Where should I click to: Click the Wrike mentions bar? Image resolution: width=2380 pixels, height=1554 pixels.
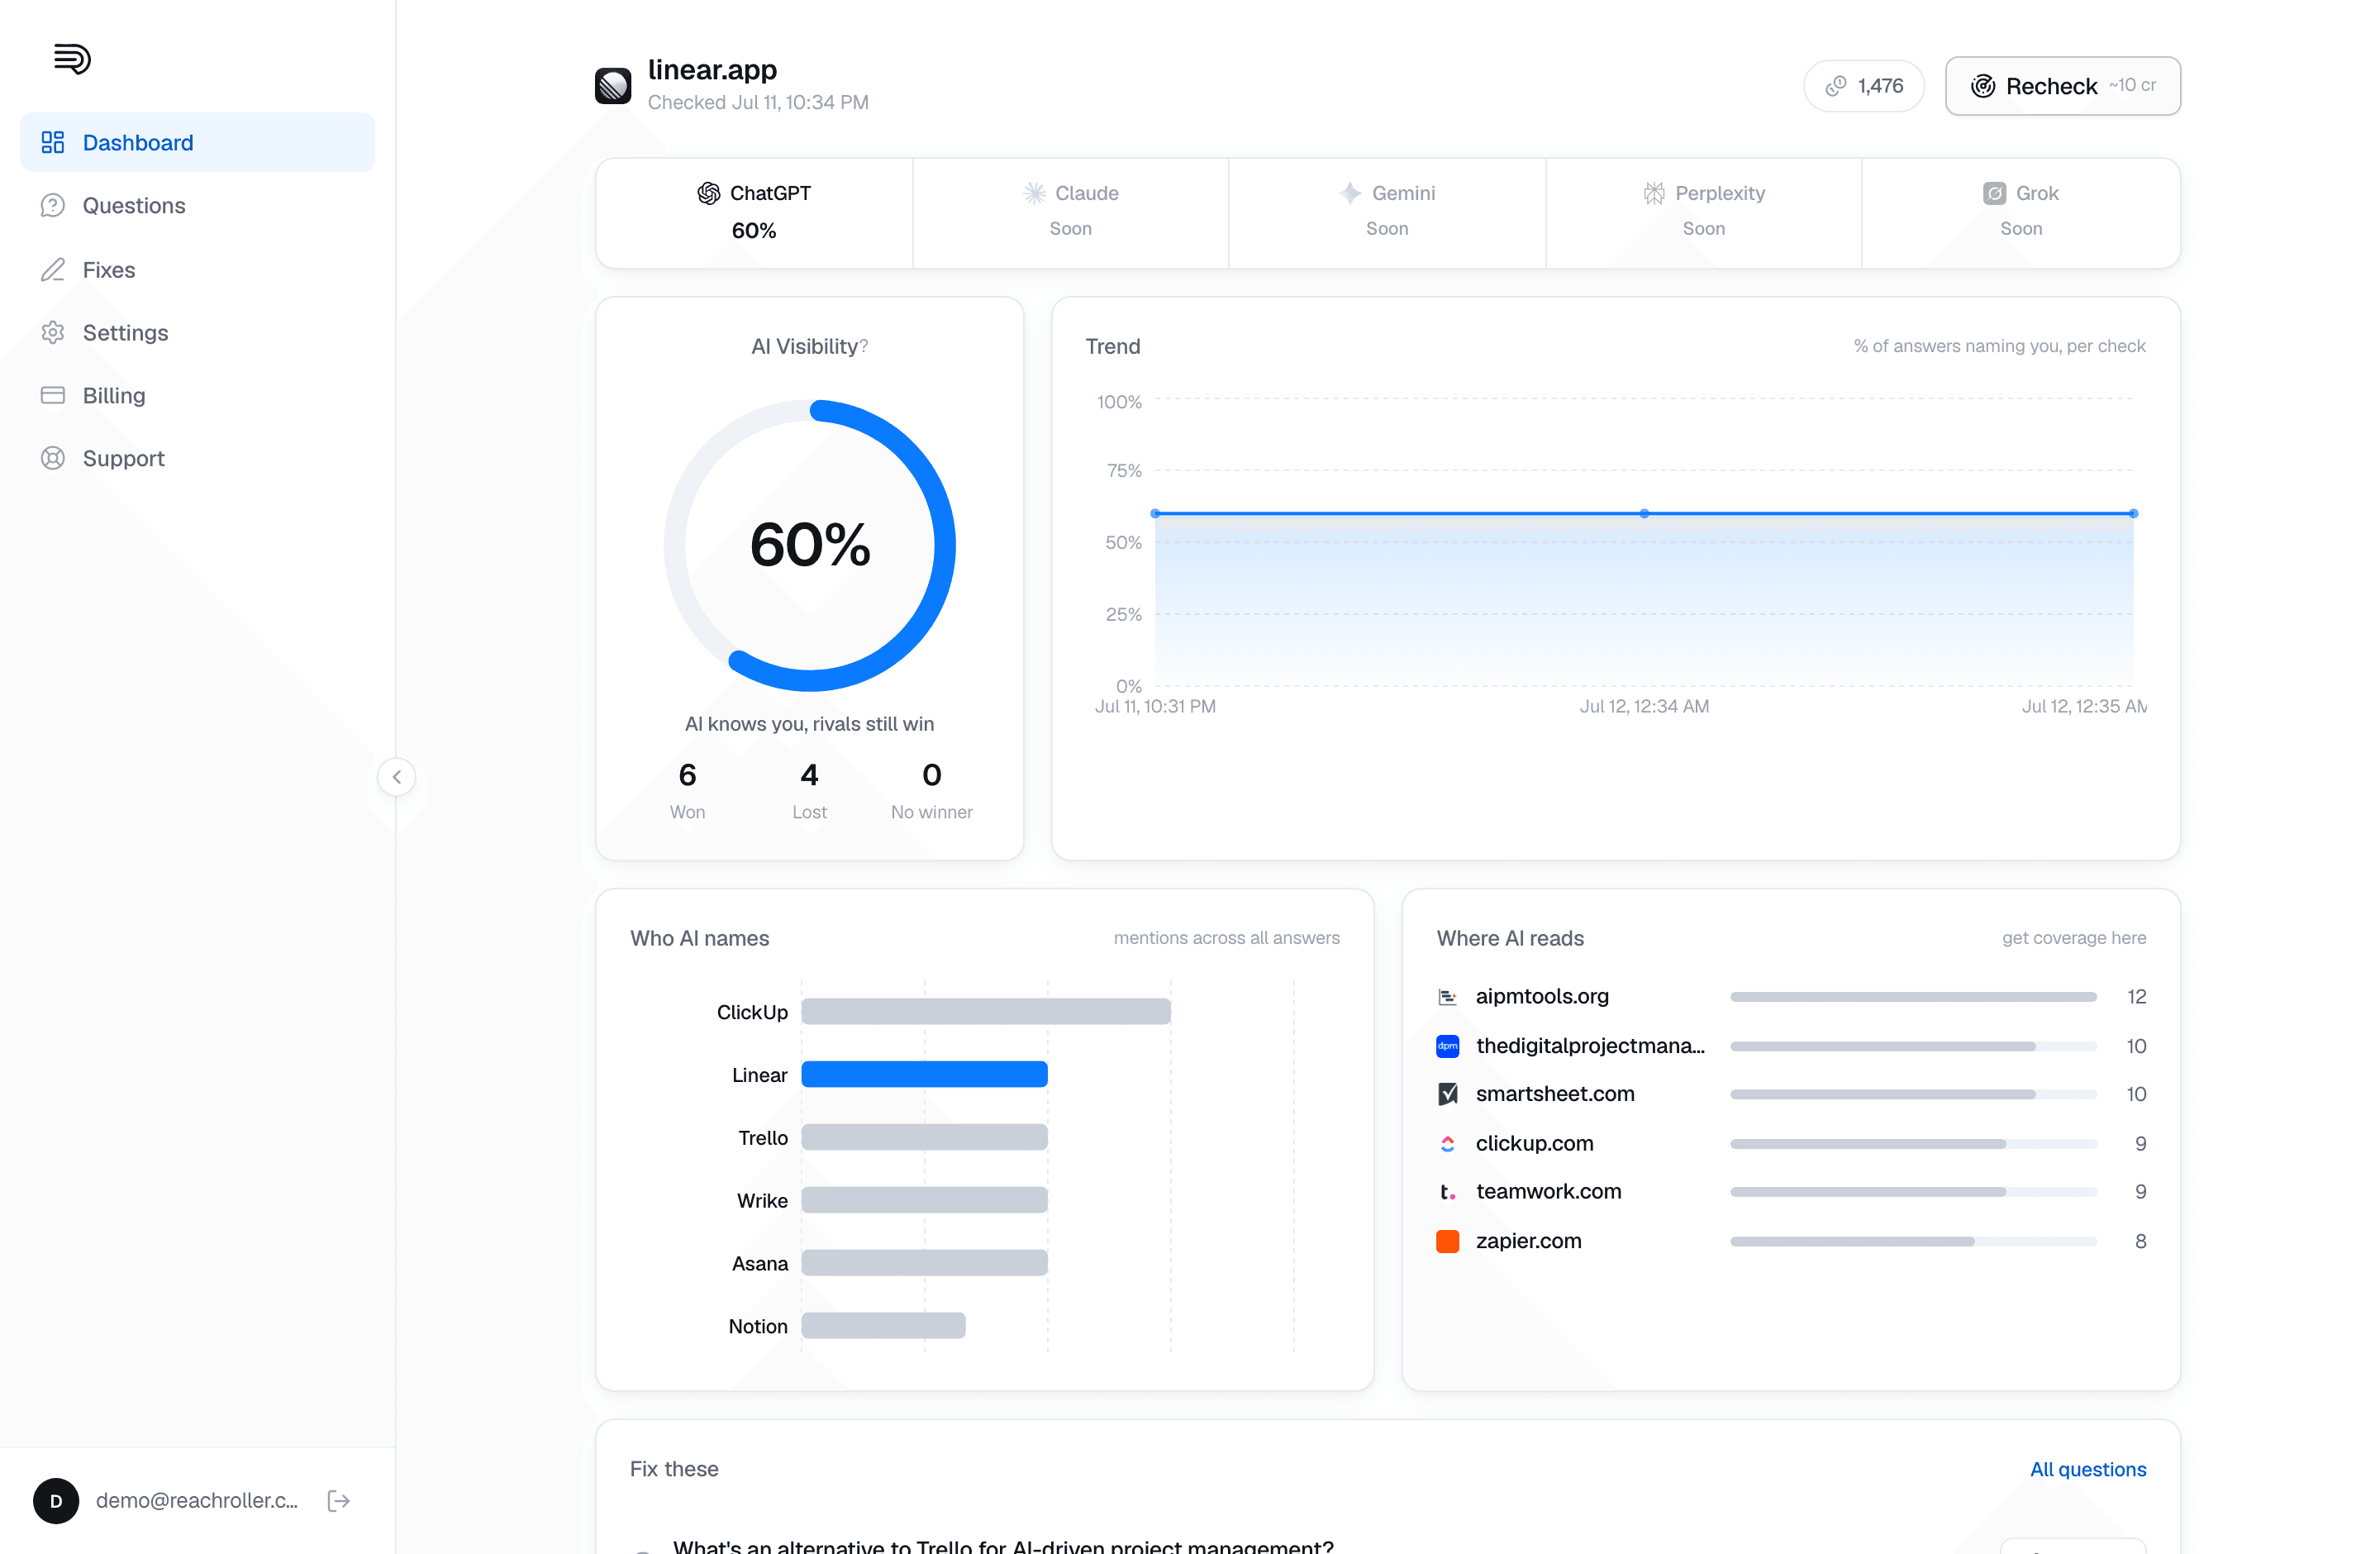pos(925,1200)
